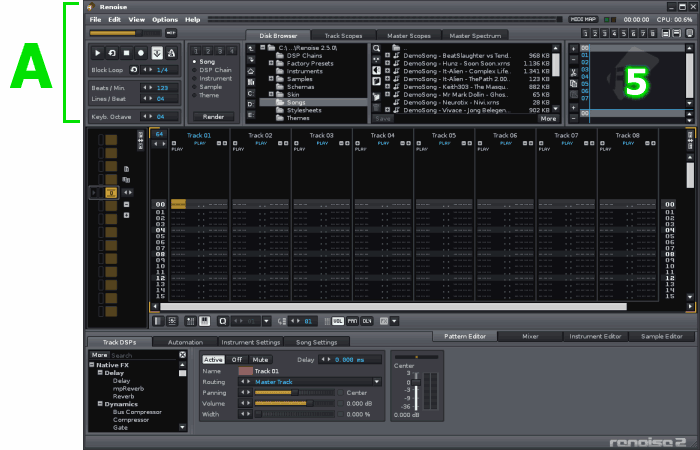Switch to the Track Scopes tab
Screen dimensions: 700x450
[343, 36]
